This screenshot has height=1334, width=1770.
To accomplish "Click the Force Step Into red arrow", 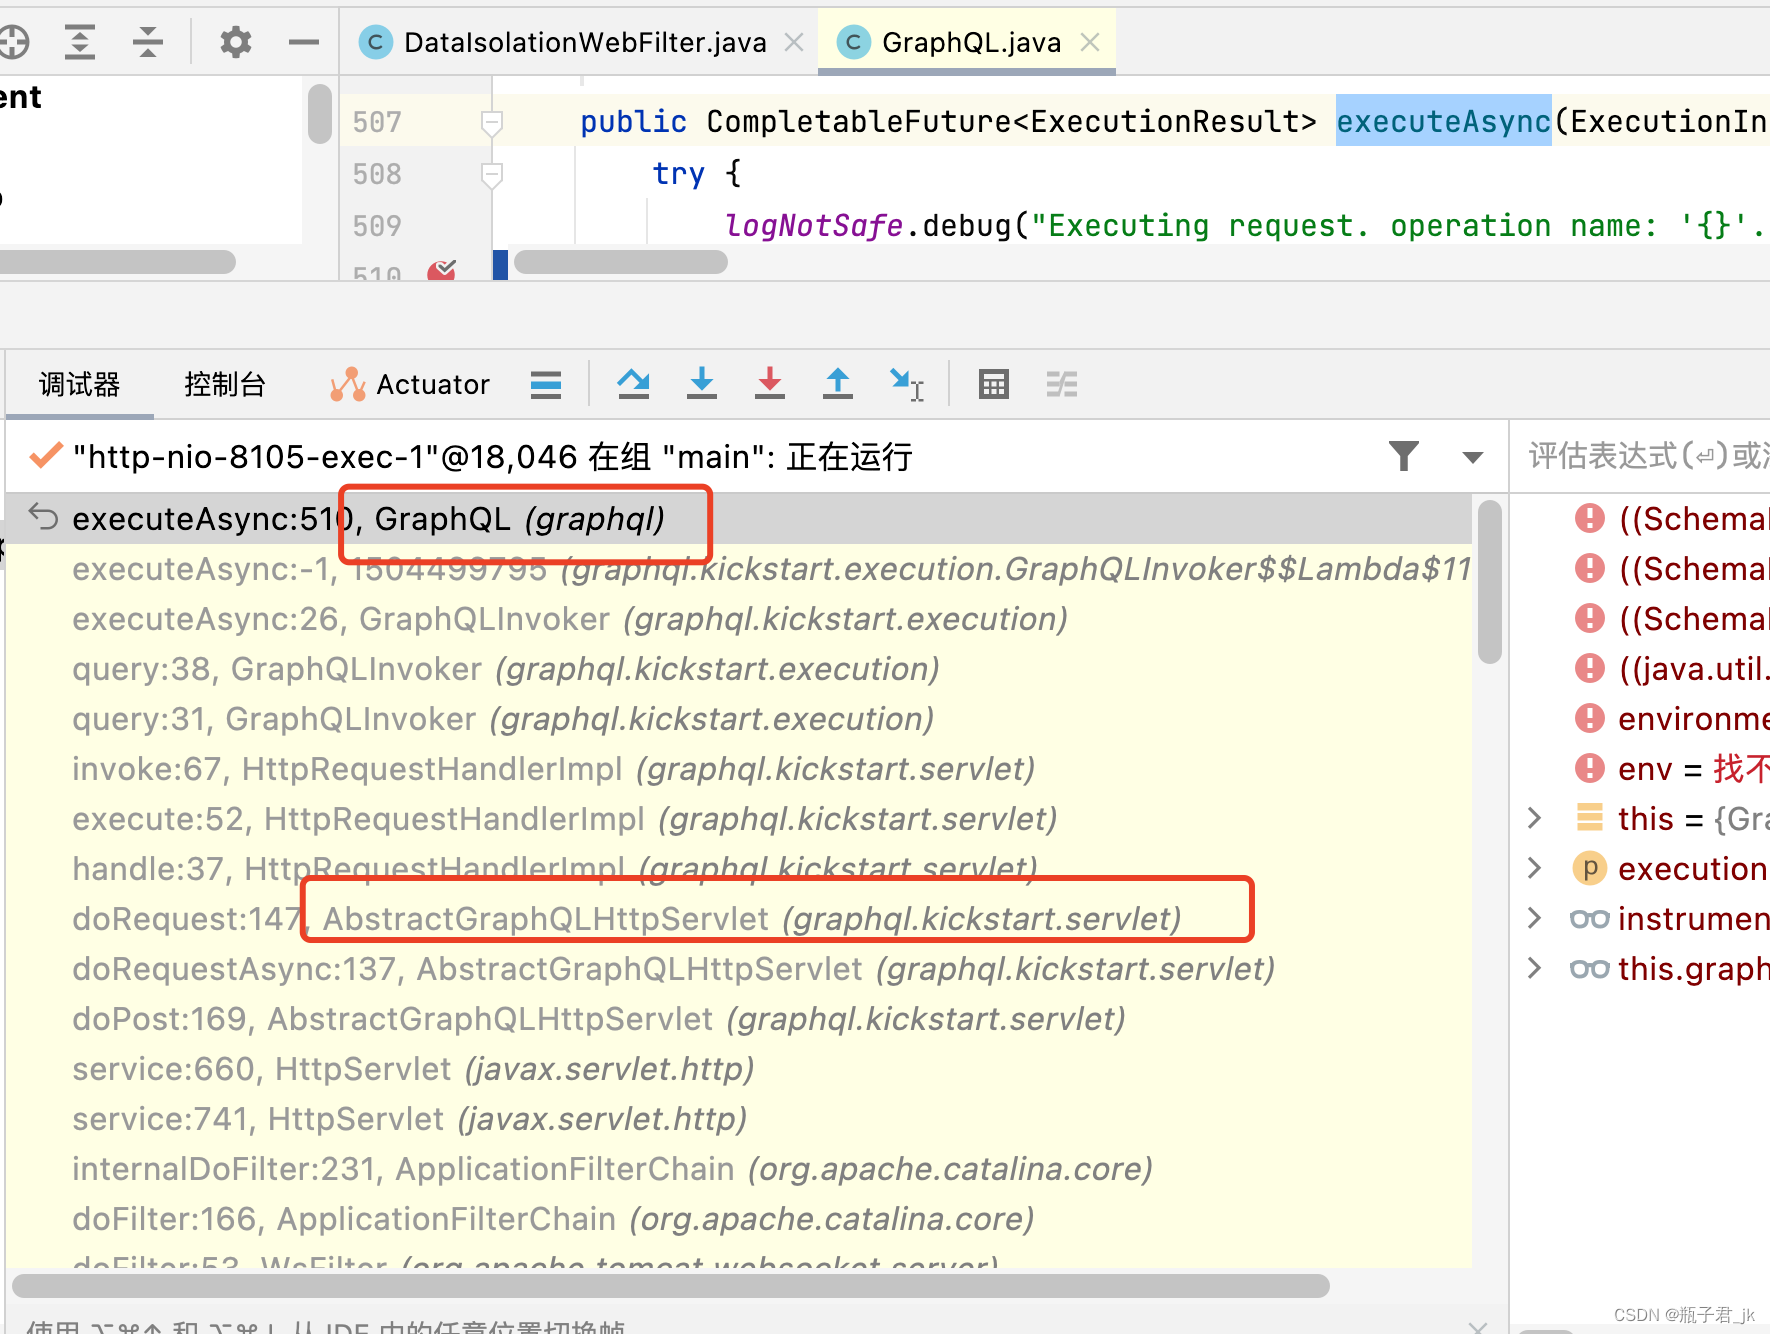I will point(770,384).
